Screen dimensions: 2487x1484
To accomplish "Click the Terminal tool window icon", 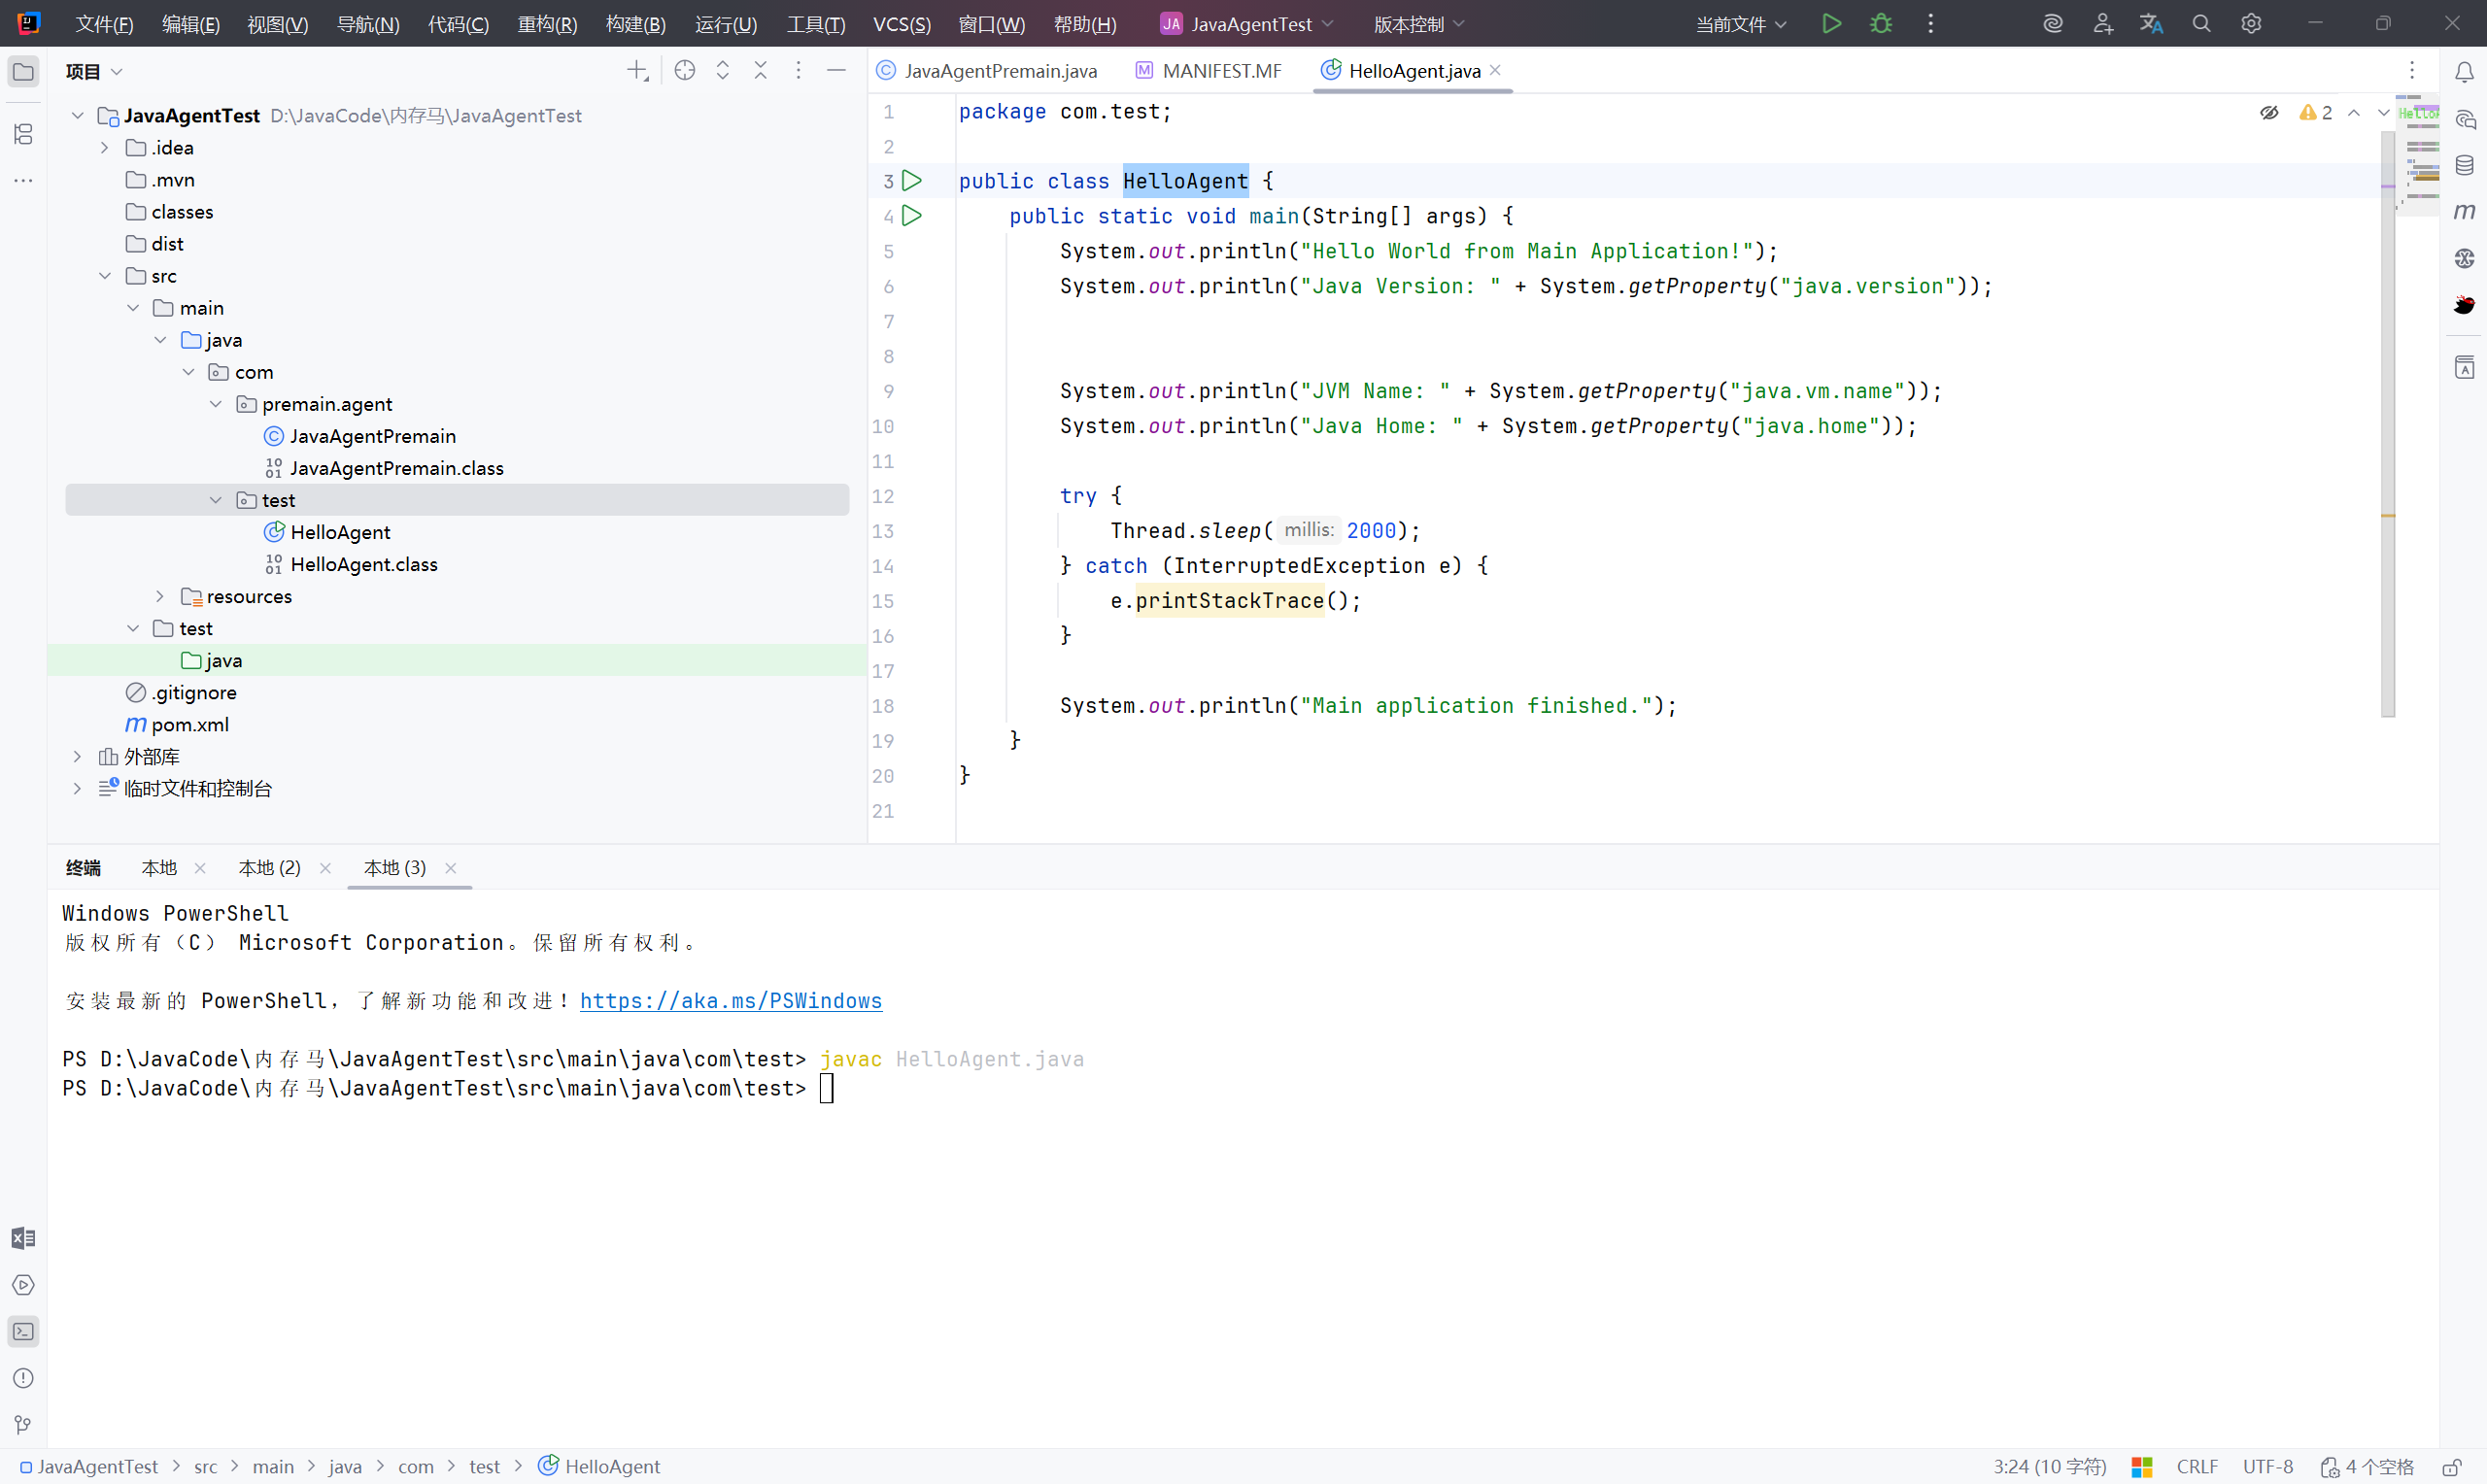I will (x=23, y=1331).
